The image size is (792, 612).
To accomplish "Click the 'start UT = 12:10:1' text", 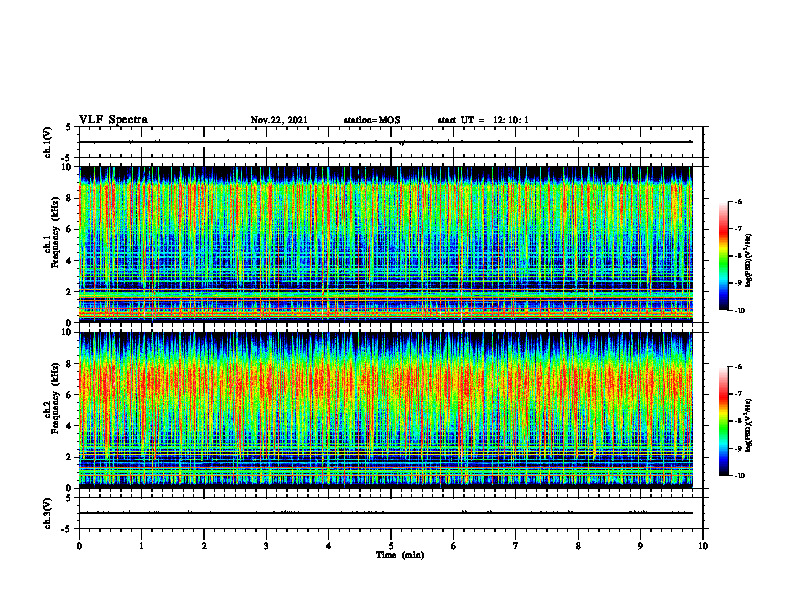I will pyautogui.click(x=483, y=120).
